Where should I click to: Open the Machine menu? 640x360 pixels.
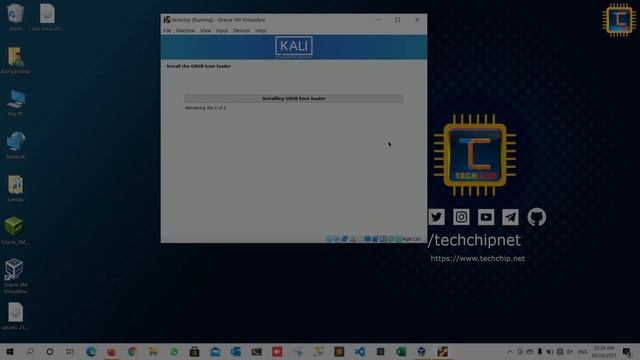pyautogui.click(x=185, y=31)
